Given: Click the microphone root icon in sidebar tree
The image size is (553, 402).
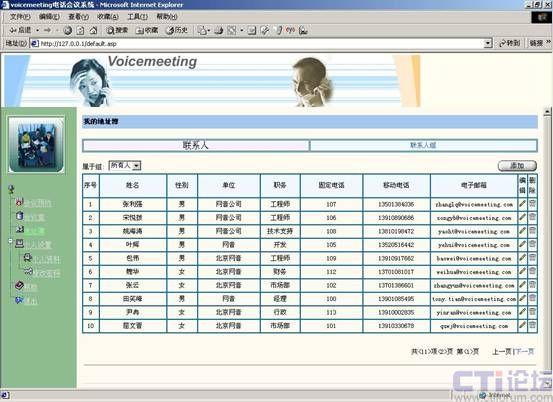Looking at the screenshot, I should [11, 189].
